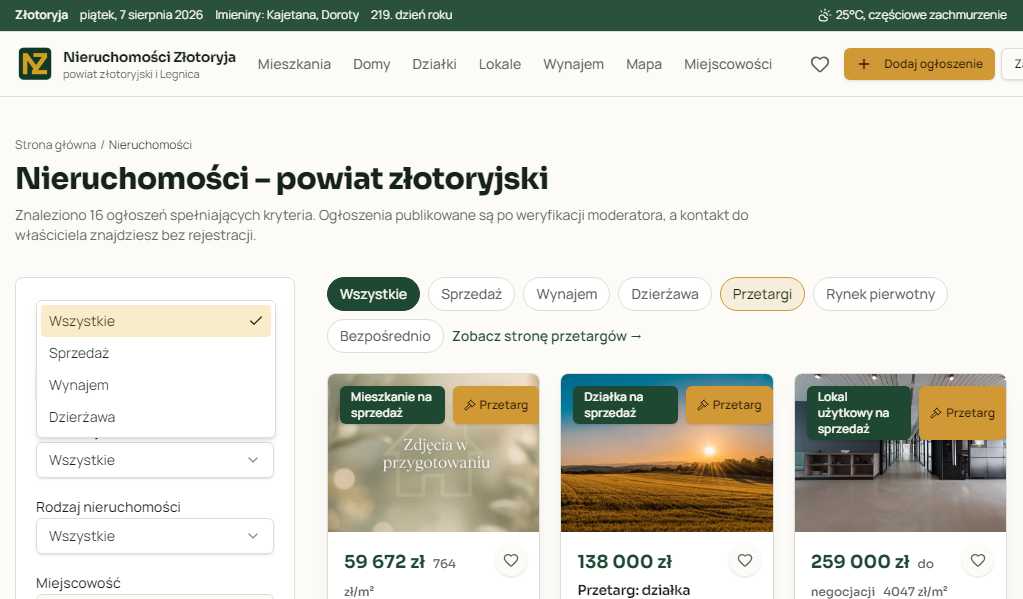The image size is (1023, 599).
Task: Open Lokale in main navigation
Action: pos(500,64)
